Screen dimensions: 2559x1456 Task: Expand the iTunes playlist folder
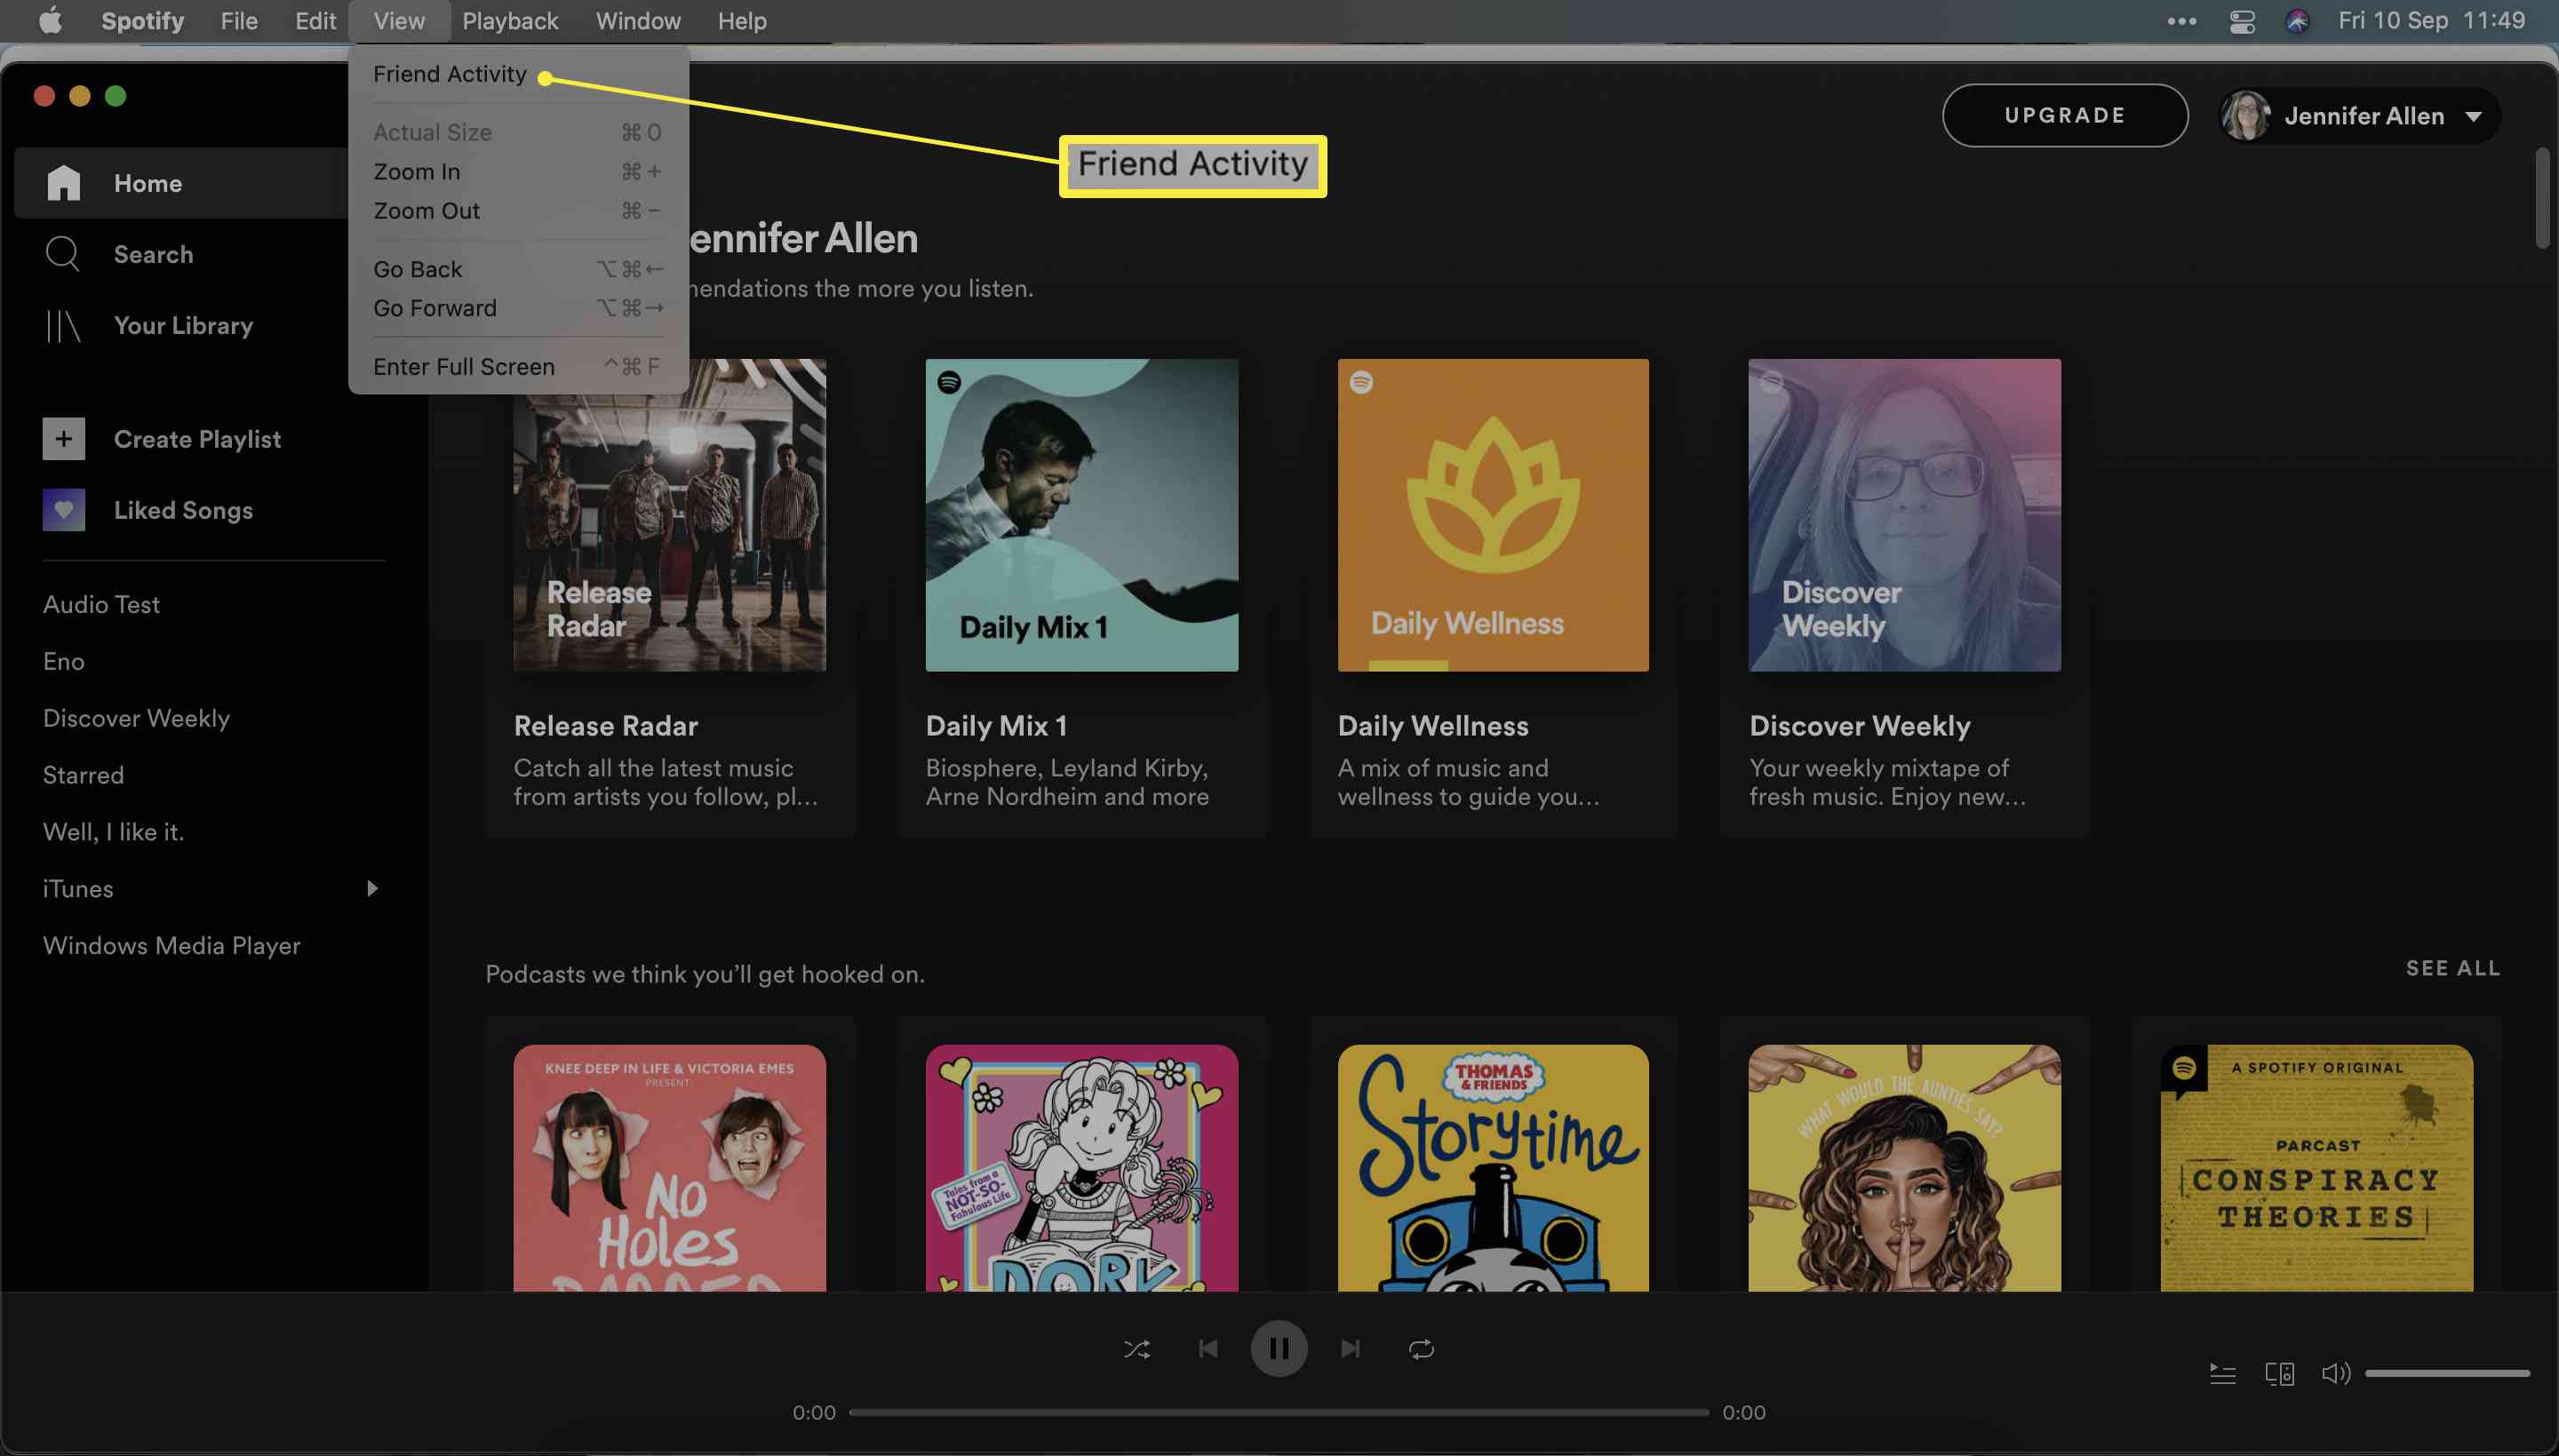point(371,888)
